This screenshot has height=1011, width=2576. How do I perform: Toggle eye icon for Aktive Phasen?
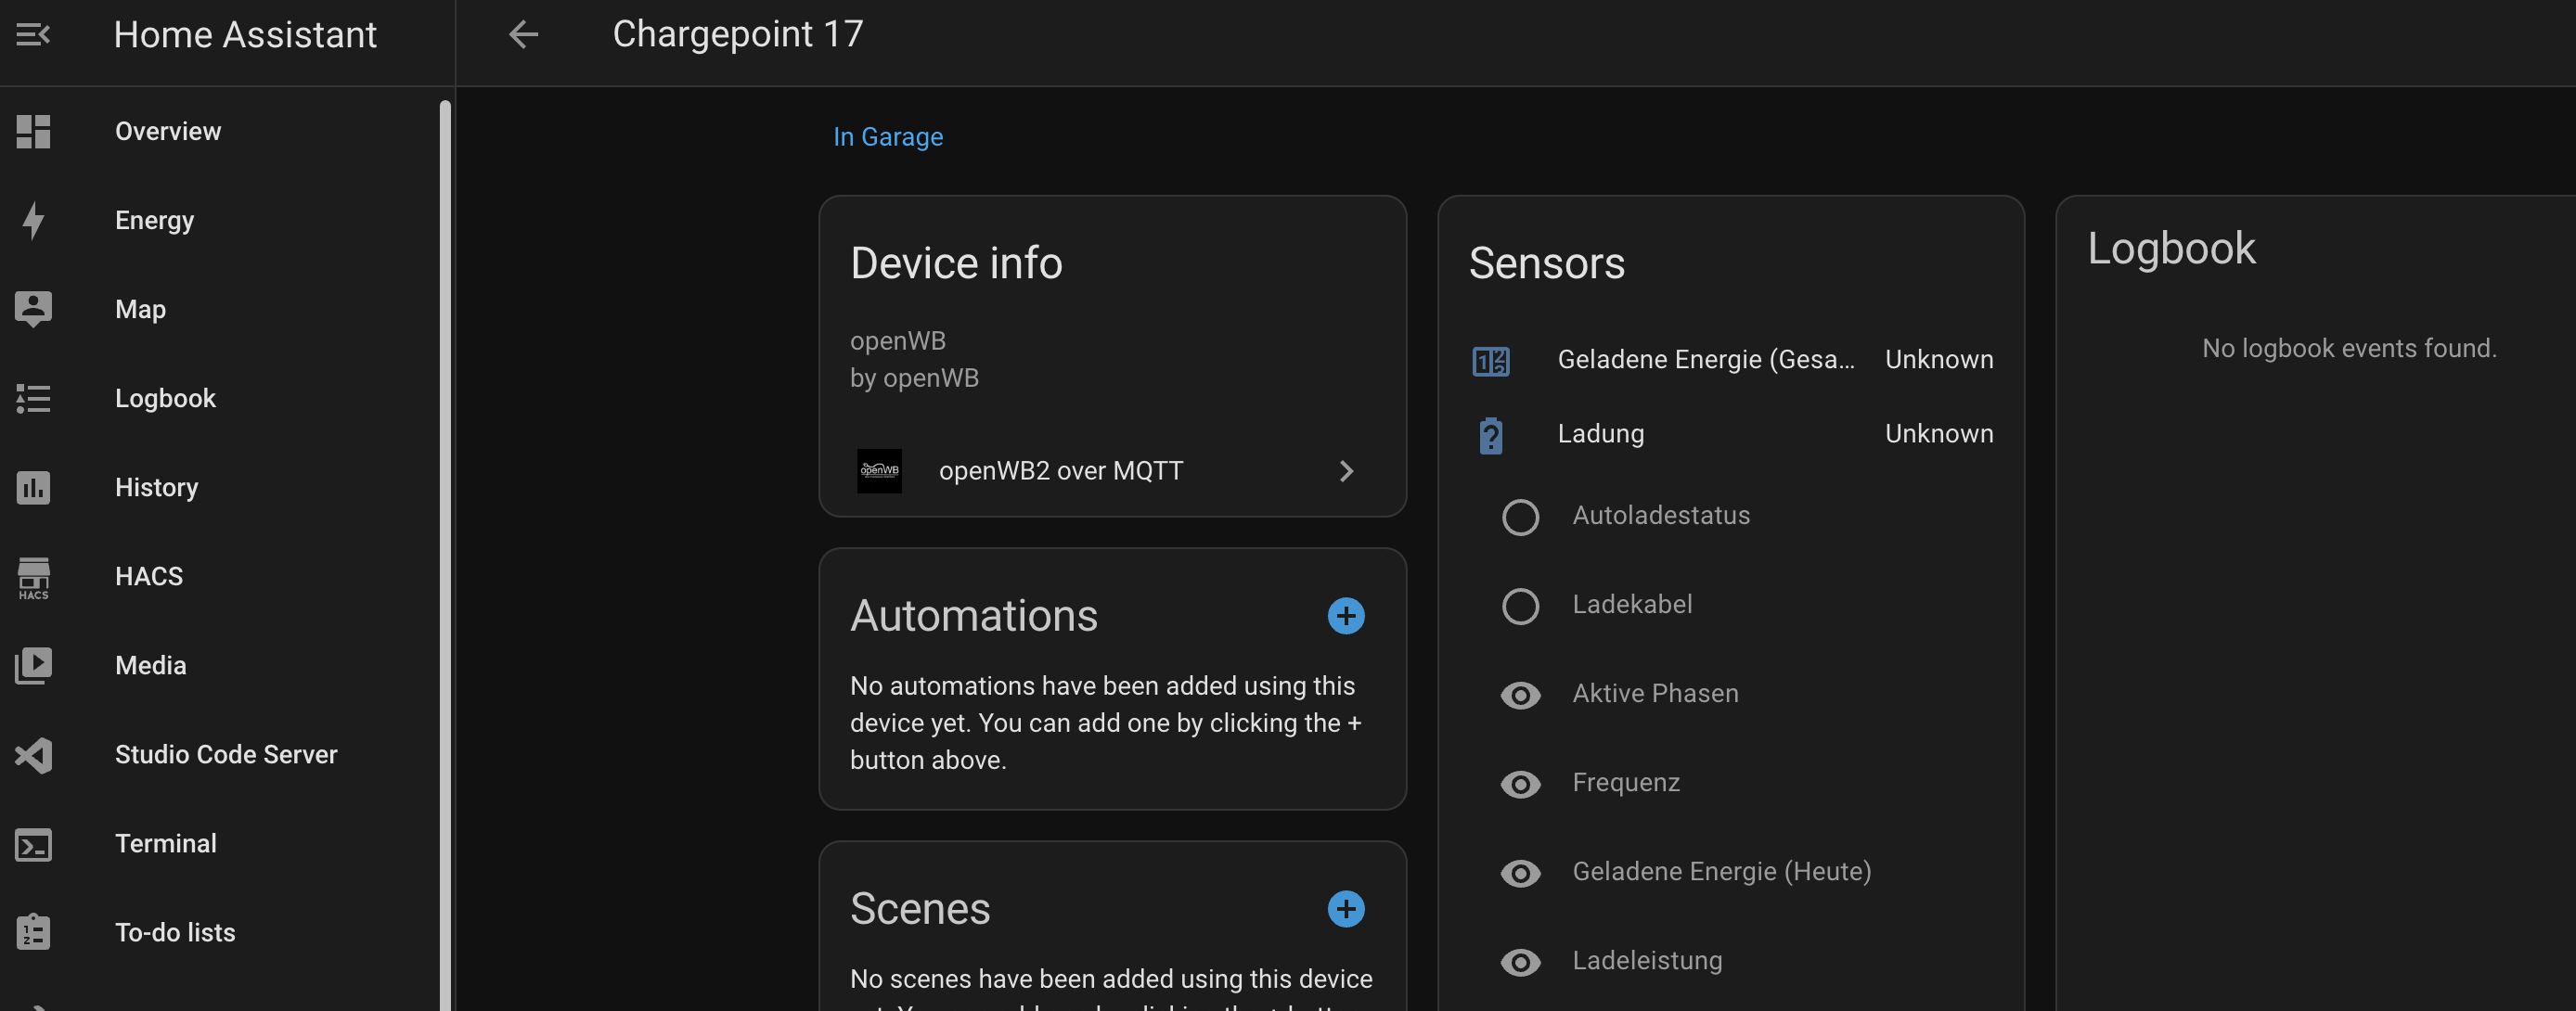[x=1520, y=694]
